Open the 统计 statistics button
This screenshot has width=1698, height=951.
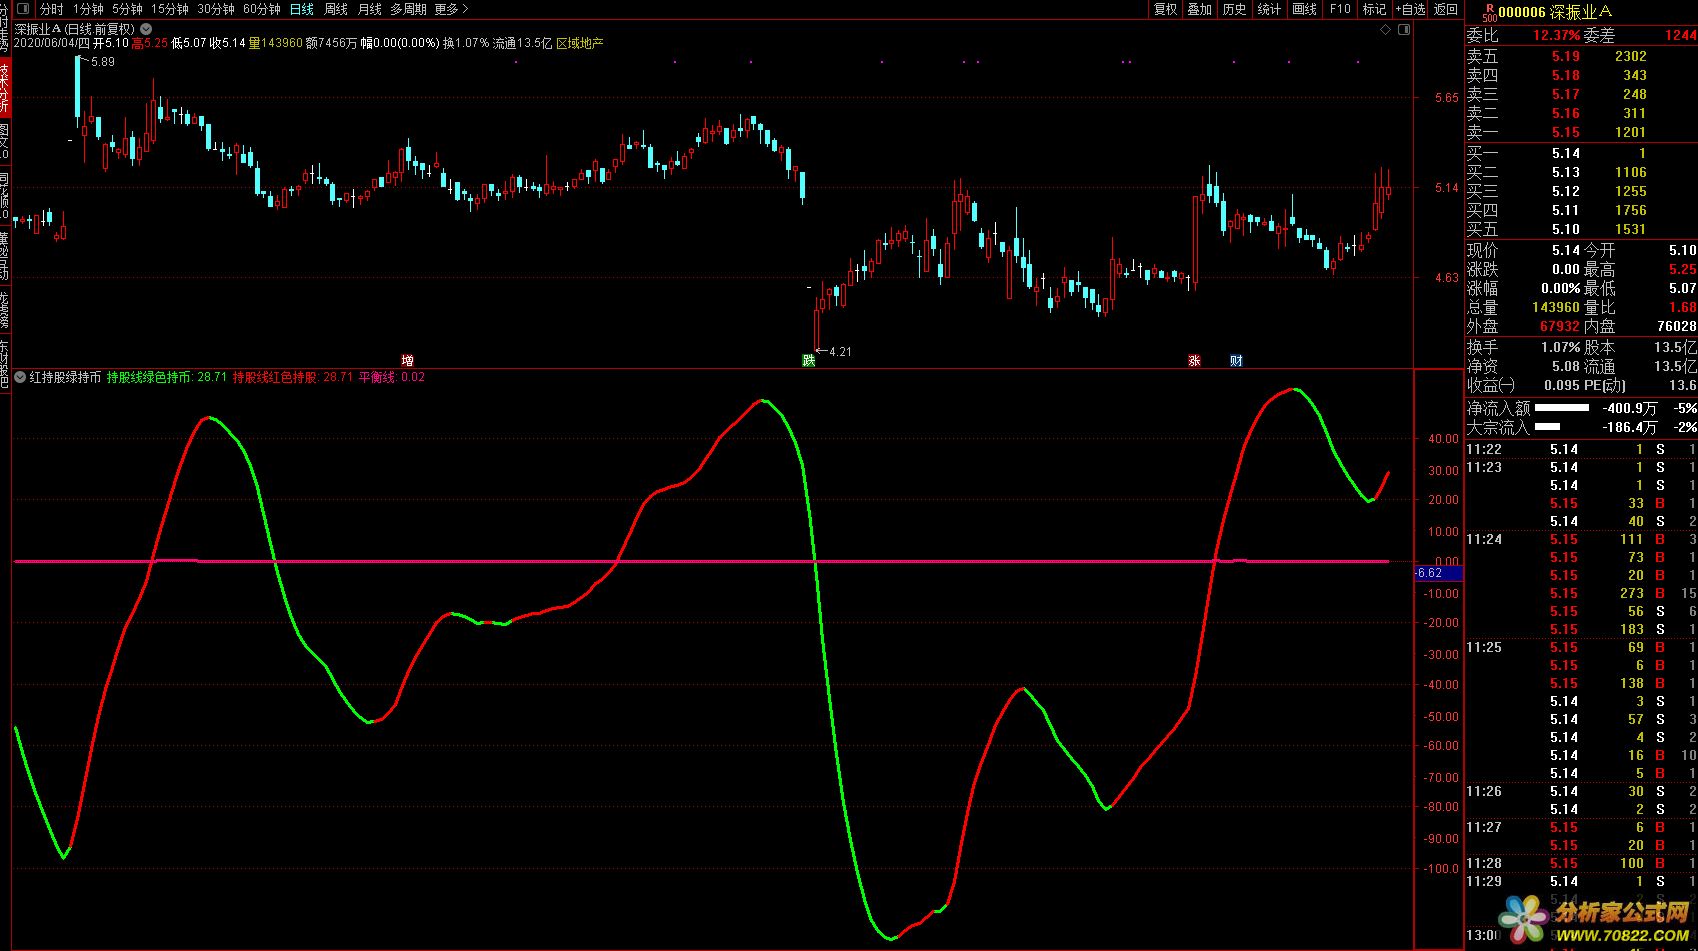pyautogui.click(x=1269, y=9)
